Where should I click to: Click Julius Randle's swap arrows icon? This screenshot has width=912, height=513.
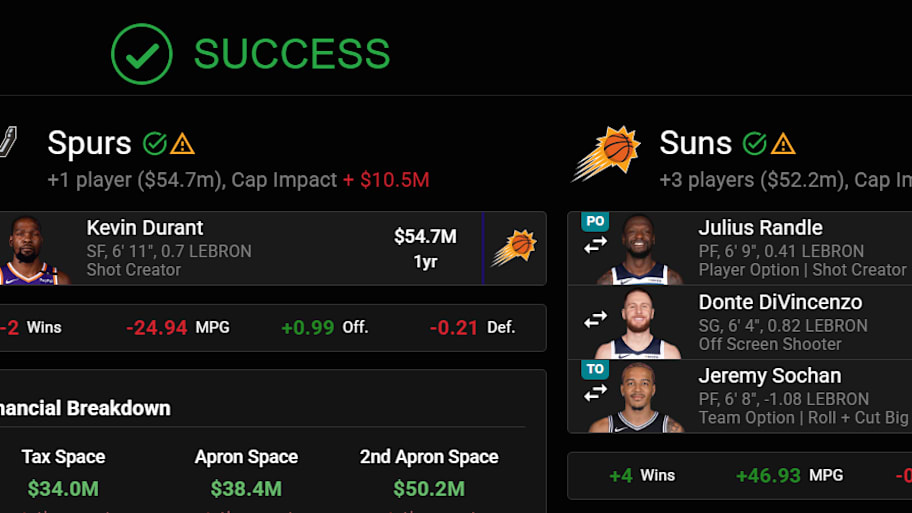595,246
